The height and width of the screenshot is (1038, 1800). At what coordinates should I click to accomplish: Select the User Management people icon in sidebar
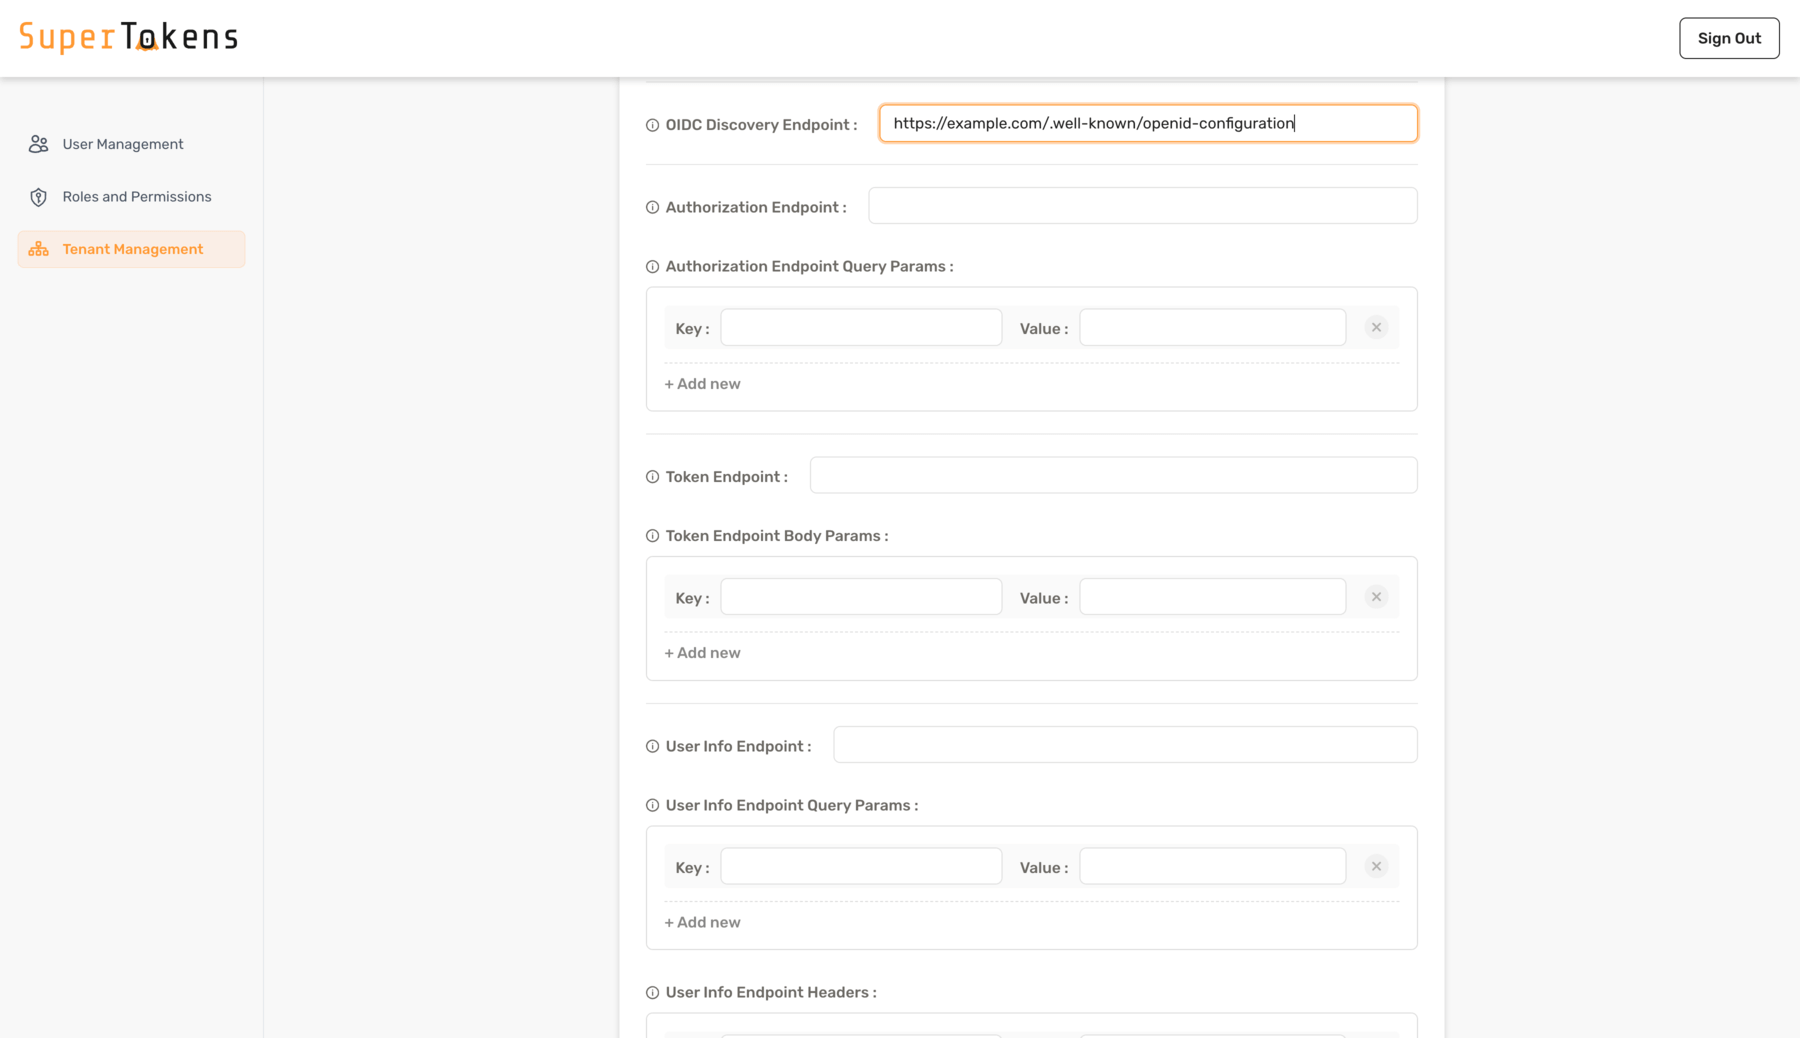[38, 143]
